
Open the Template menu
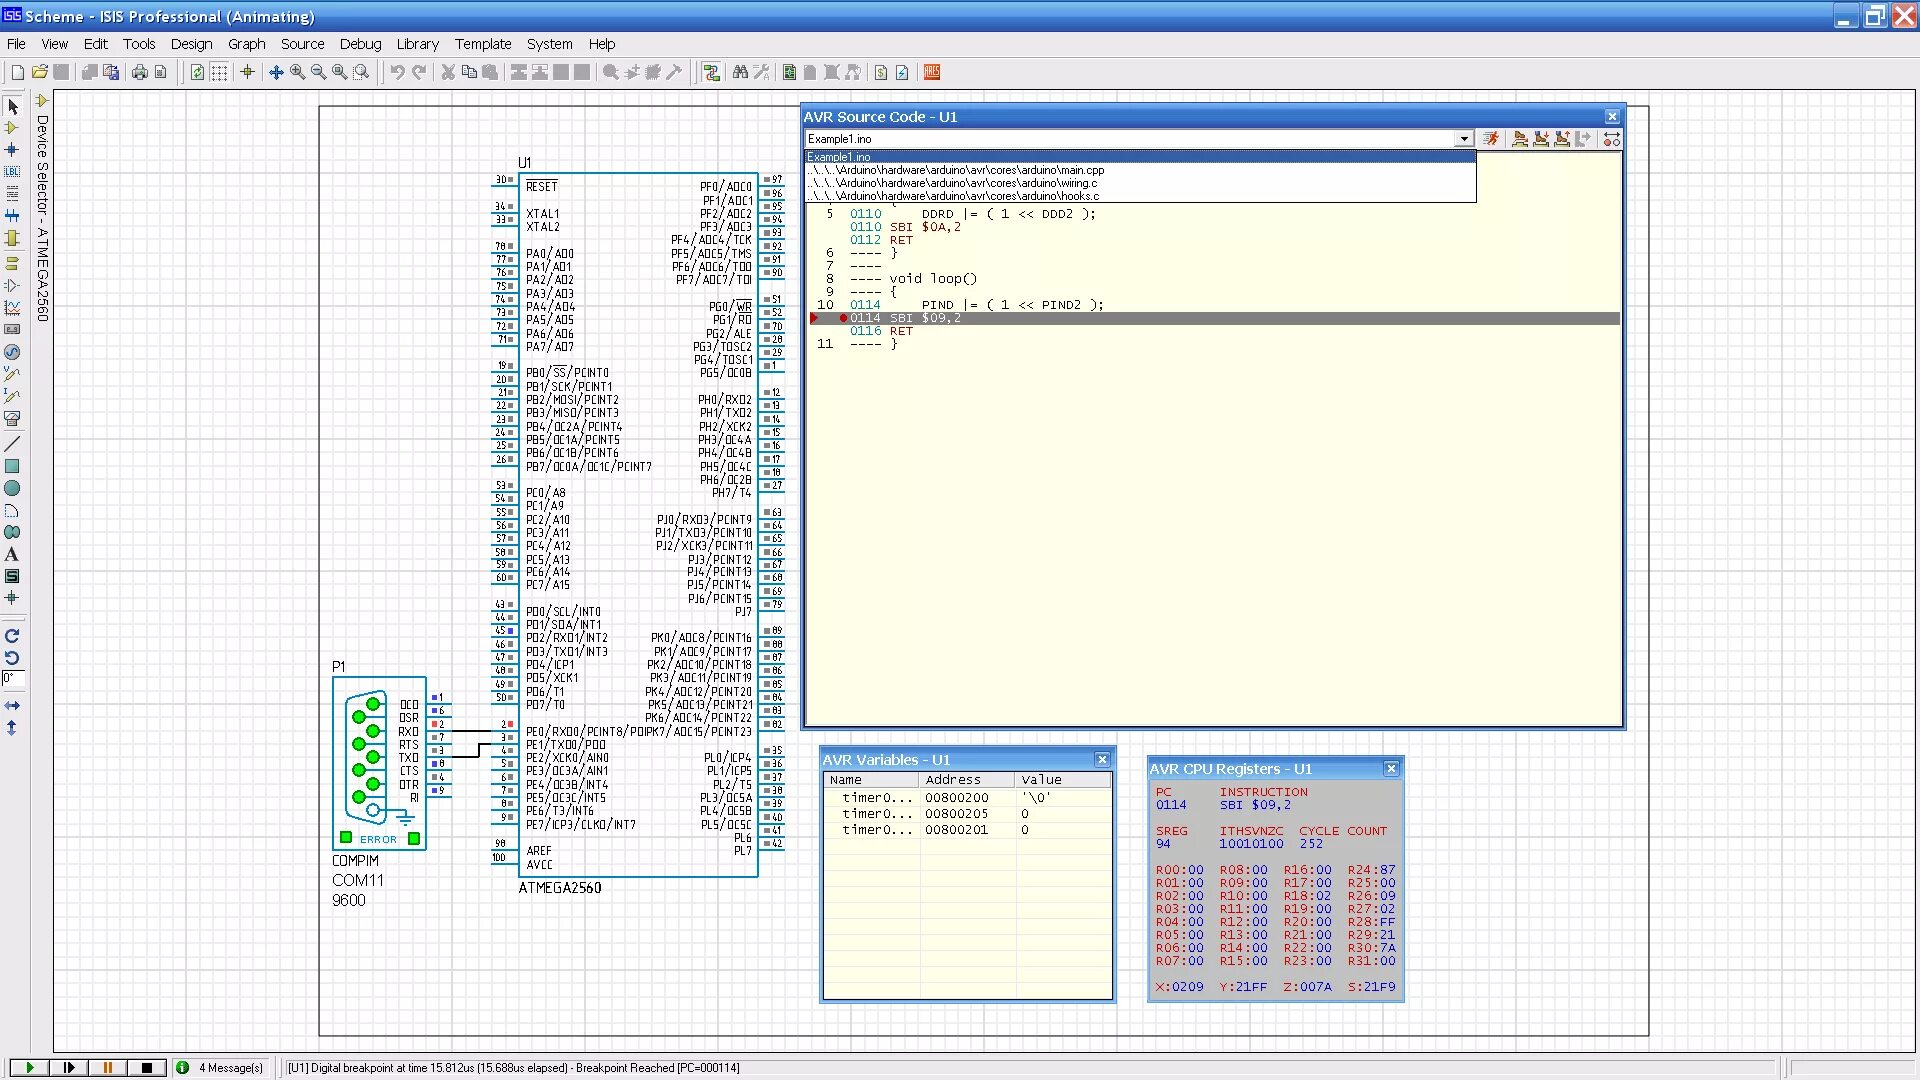[483, 44]
